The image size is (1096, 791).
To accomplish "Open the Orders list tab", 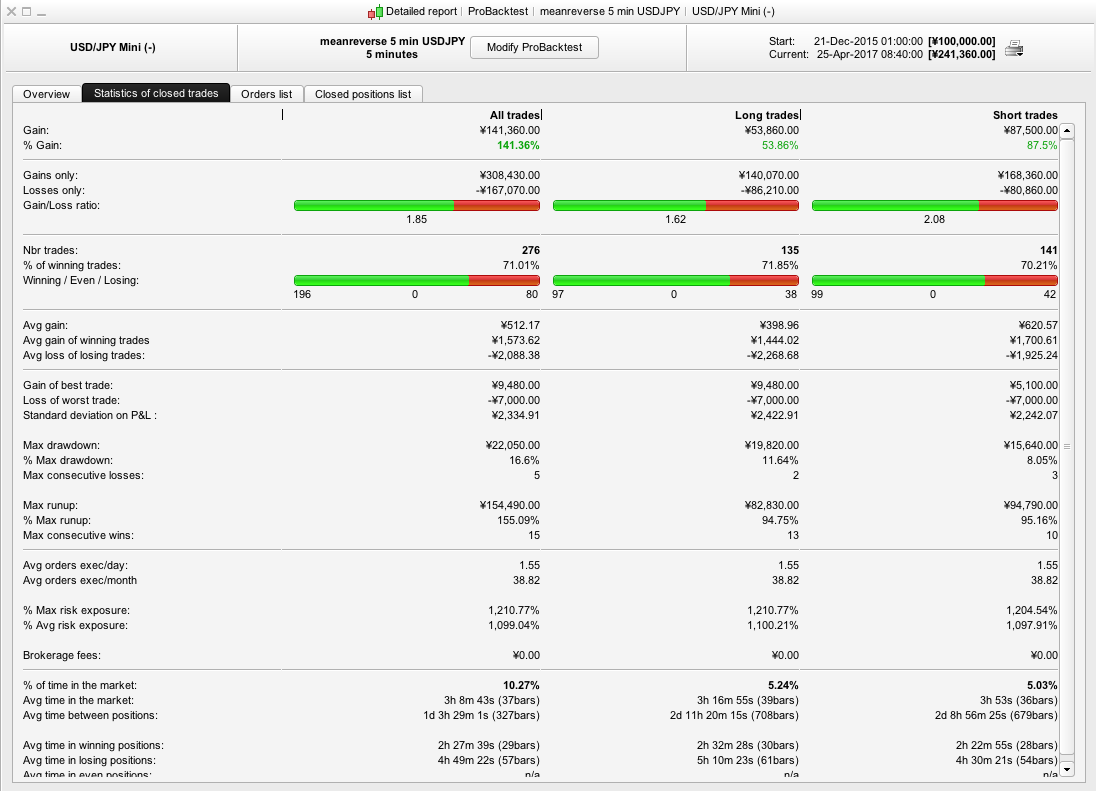I will click(x=266, y=94).
